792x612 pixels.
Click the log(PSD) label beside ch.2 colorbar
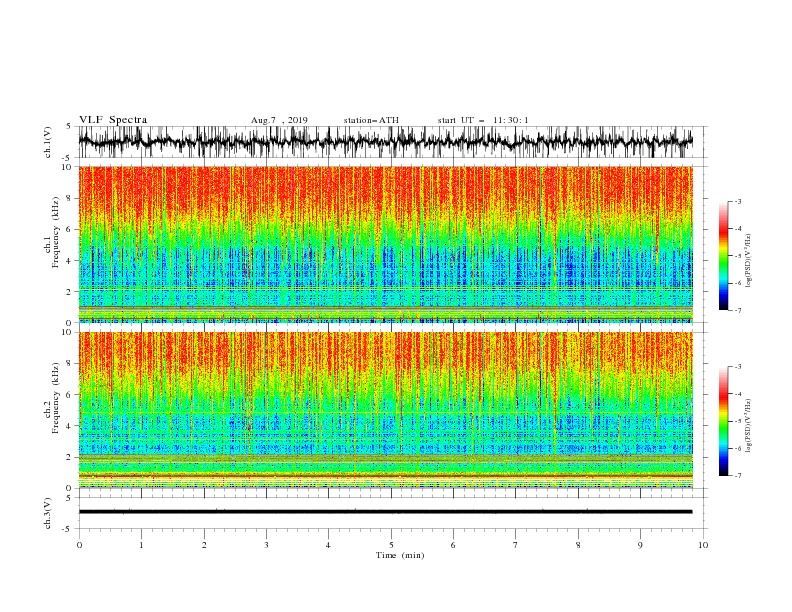pyautogui.click(x=748, y=426)
